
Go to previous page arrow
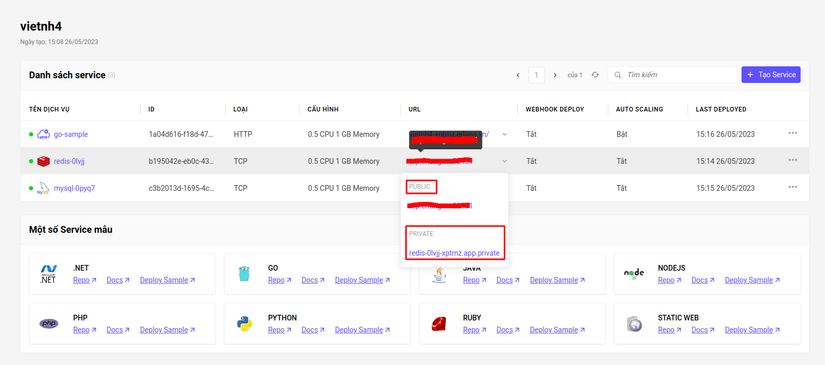click(x=518, y=75)
